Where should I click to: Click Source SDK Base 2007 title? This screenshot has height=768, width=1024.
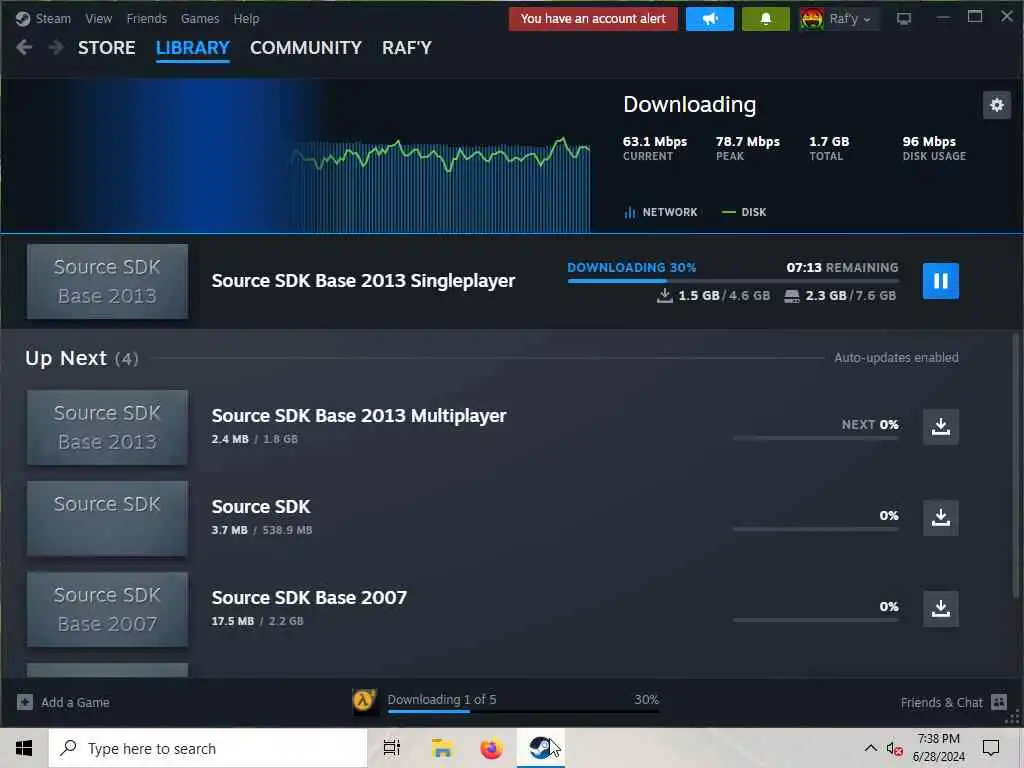(x=309, y=598)
